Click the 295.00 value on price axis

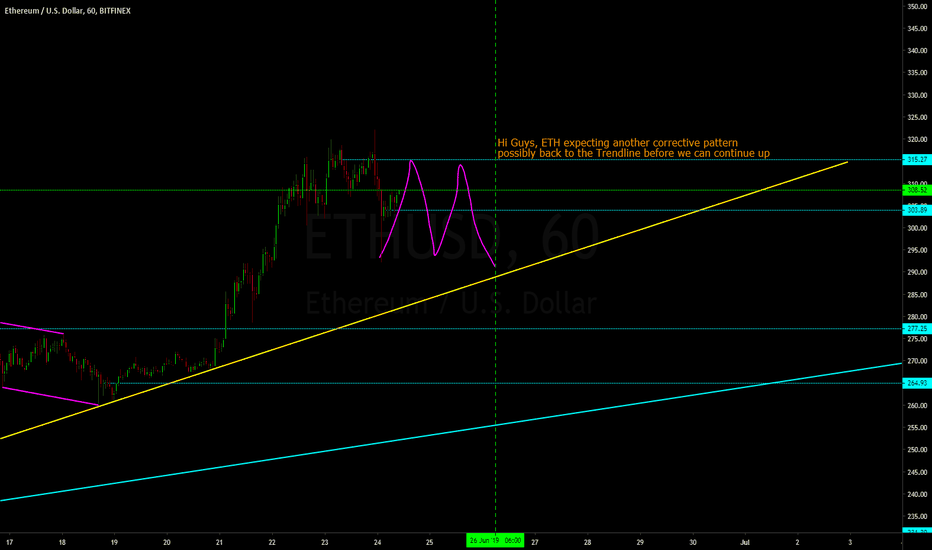[x=917, y=250]
